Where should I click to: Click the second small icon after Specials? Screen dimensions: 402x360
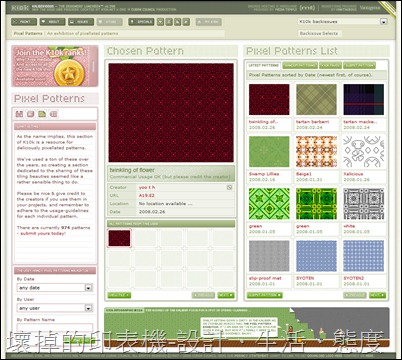(169, 22)
